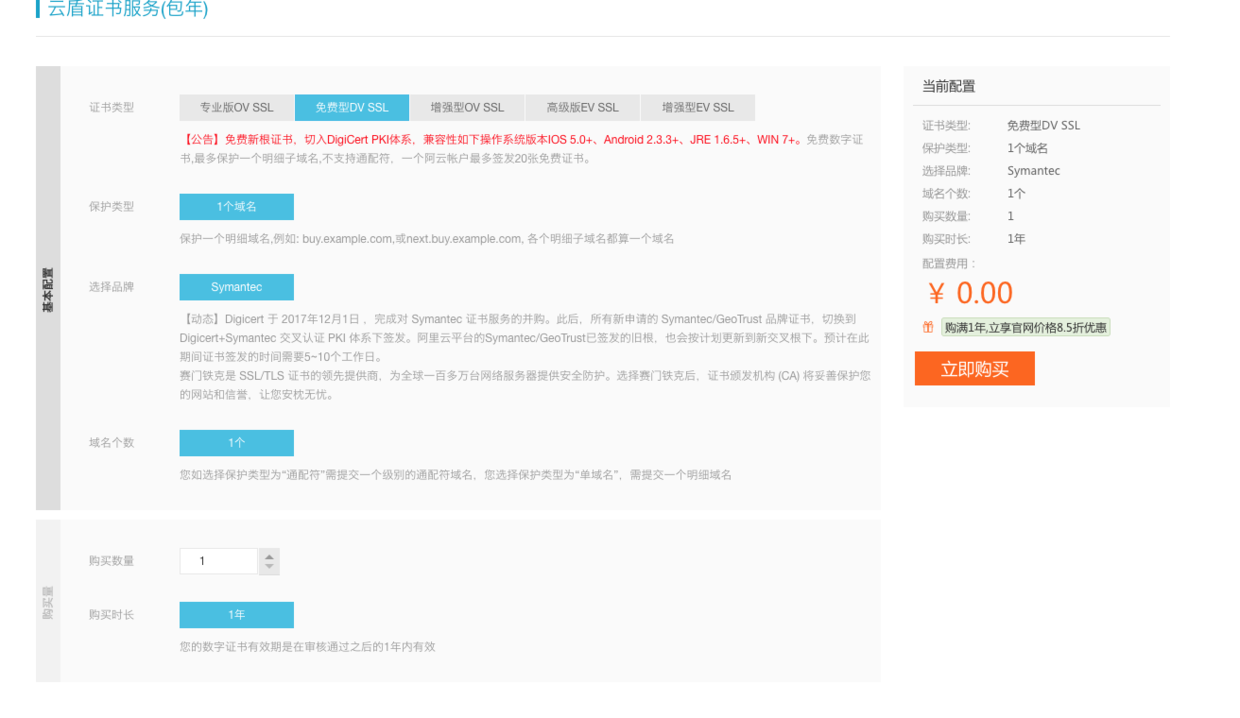The width and height of the screenshot is (1240, 718).
Task: Select 1个 as the domain count
Action: tap(237, 443)
